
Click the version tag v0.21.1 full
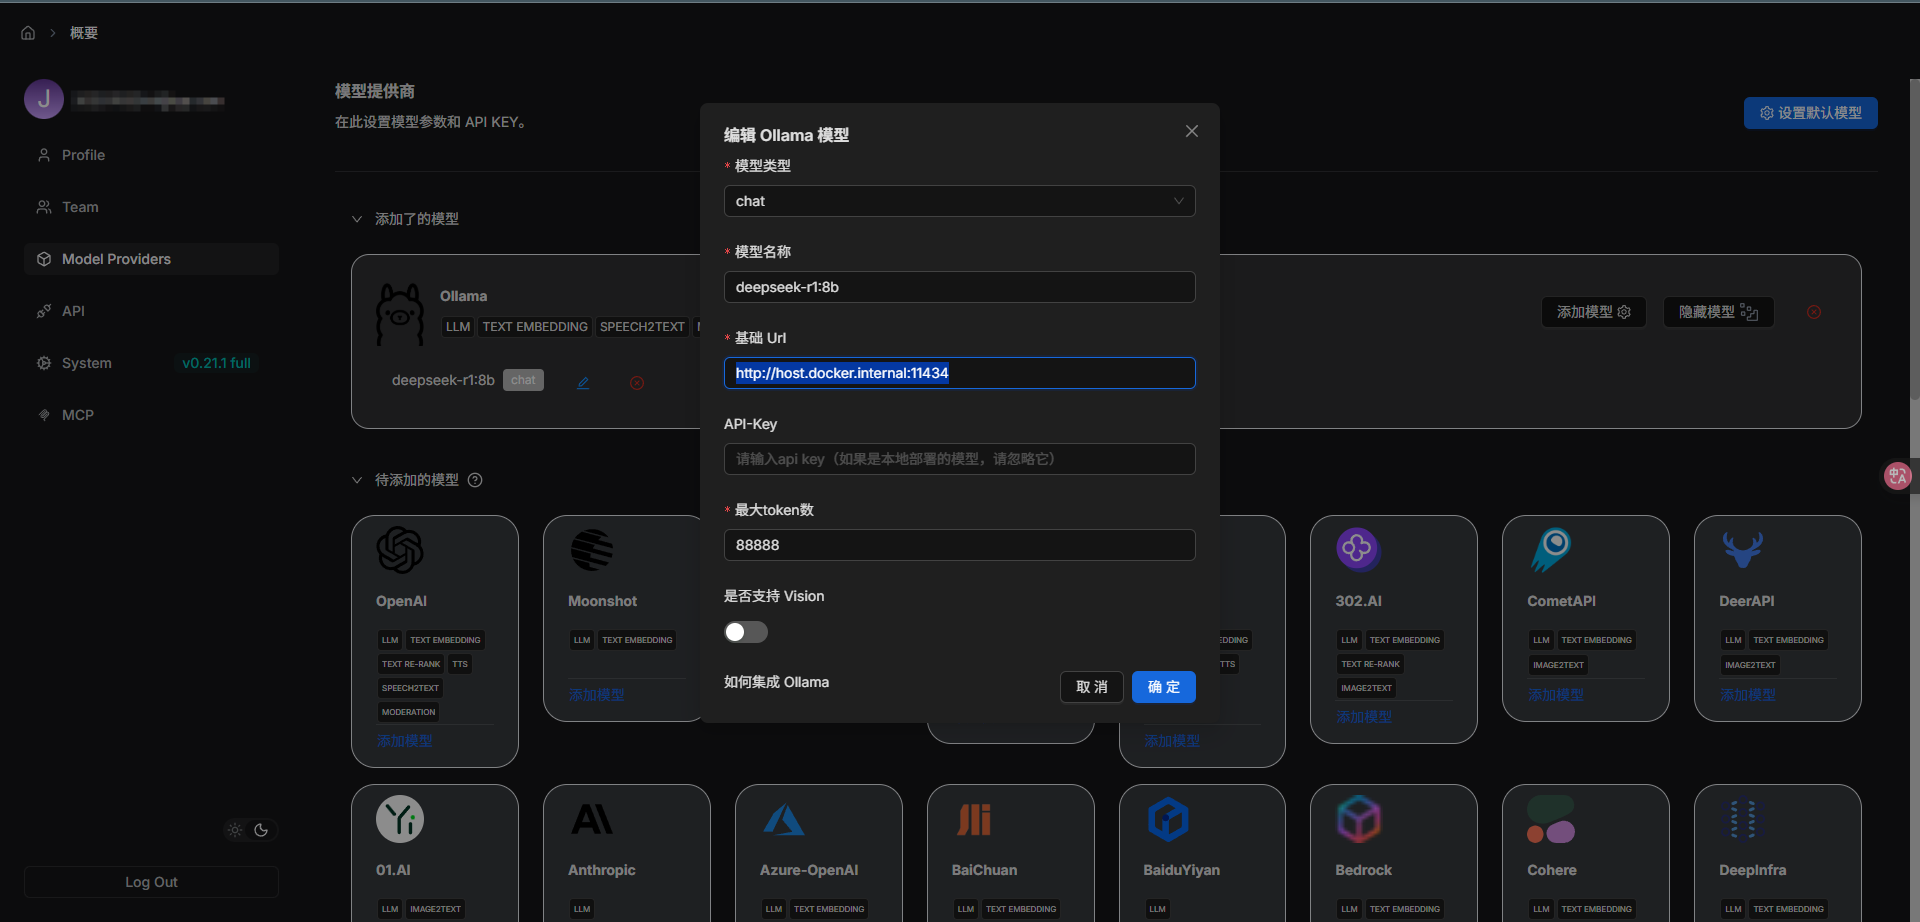tap(216, 363)
